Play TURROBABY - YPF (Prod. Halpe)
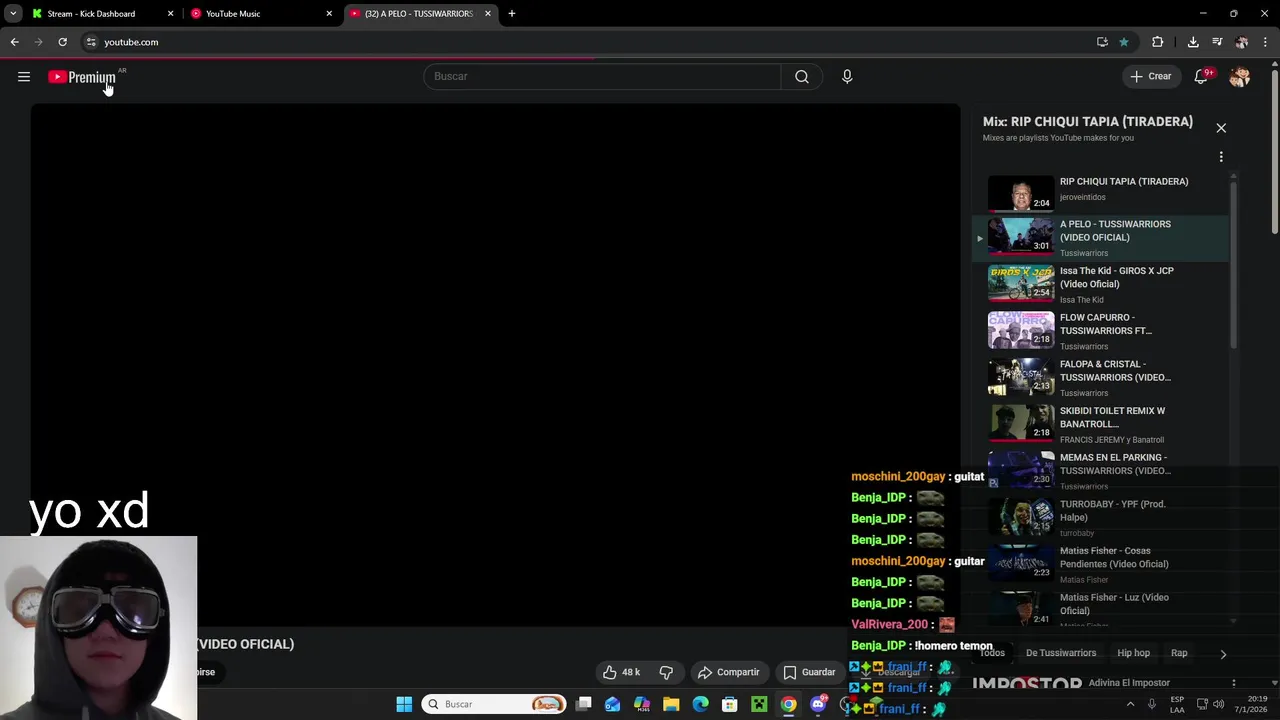The width and height of the screenshot is (1280, 720). coord(1102,518)
